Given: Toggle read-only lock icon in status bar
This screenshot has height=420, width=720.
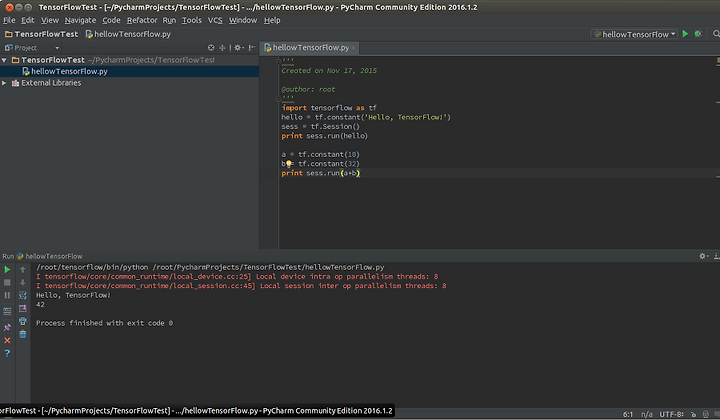Looking at the screenshot, I should pyautogui.click(x=693, y=414).
